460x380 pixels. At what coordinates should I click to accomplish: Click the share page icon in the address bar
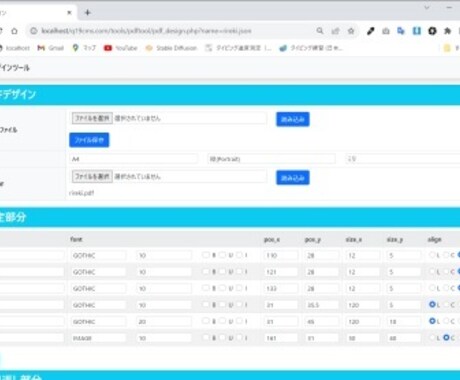(335, 31)
